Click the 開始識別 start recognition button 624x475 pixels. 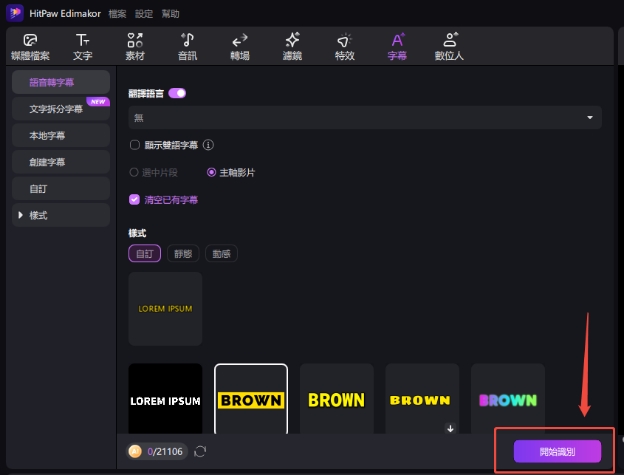point(557,451)
